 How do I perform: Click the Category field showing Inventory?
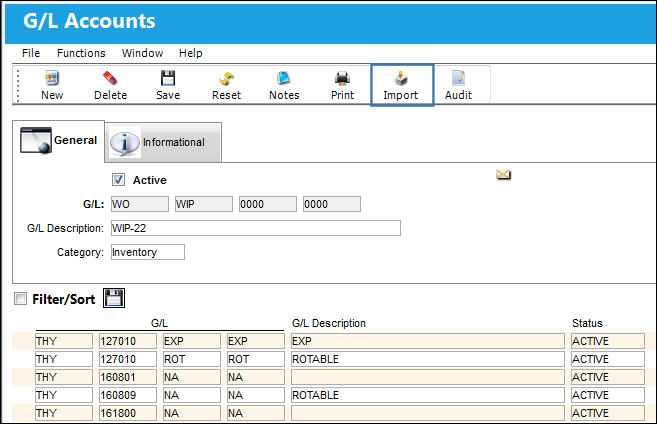(147, 252)
